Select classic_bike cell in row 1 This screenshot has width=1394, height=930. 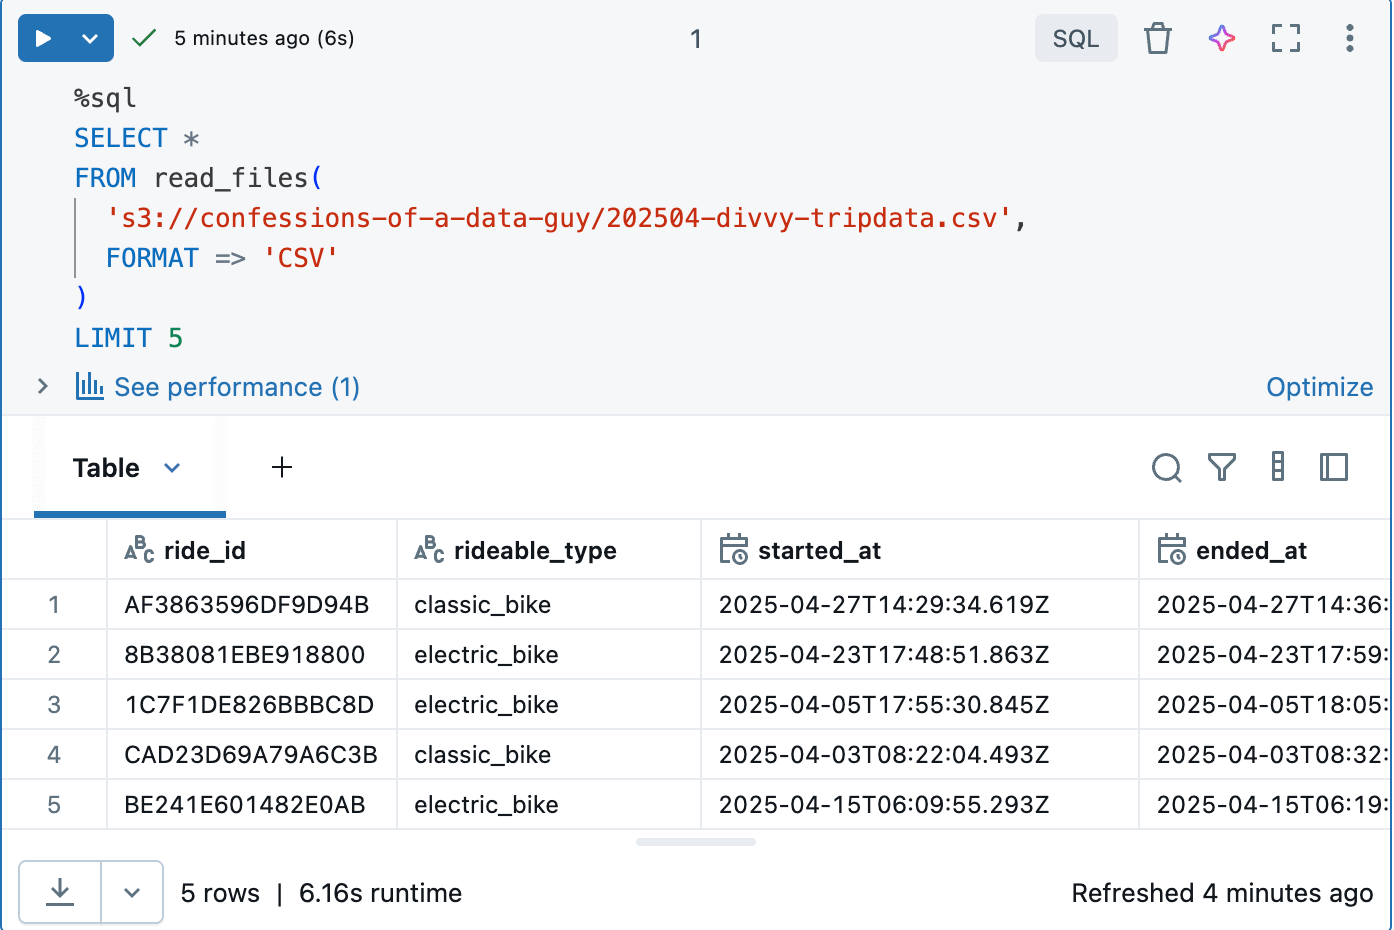(549, 604)
